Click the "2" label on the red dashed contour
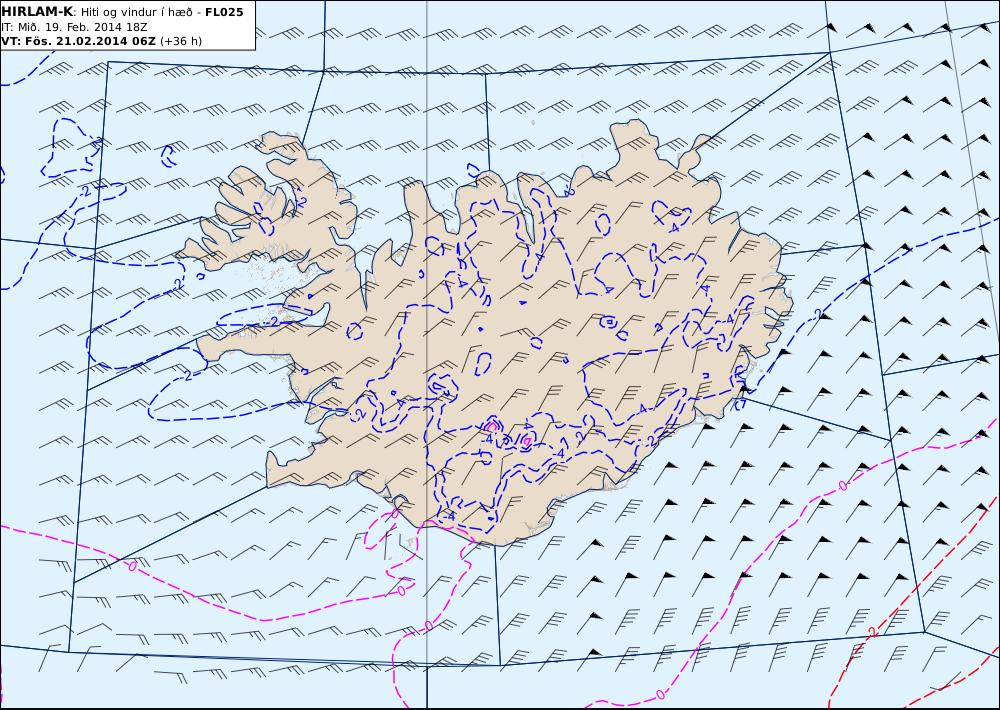The image size is (1000, 710). [872, 632]
